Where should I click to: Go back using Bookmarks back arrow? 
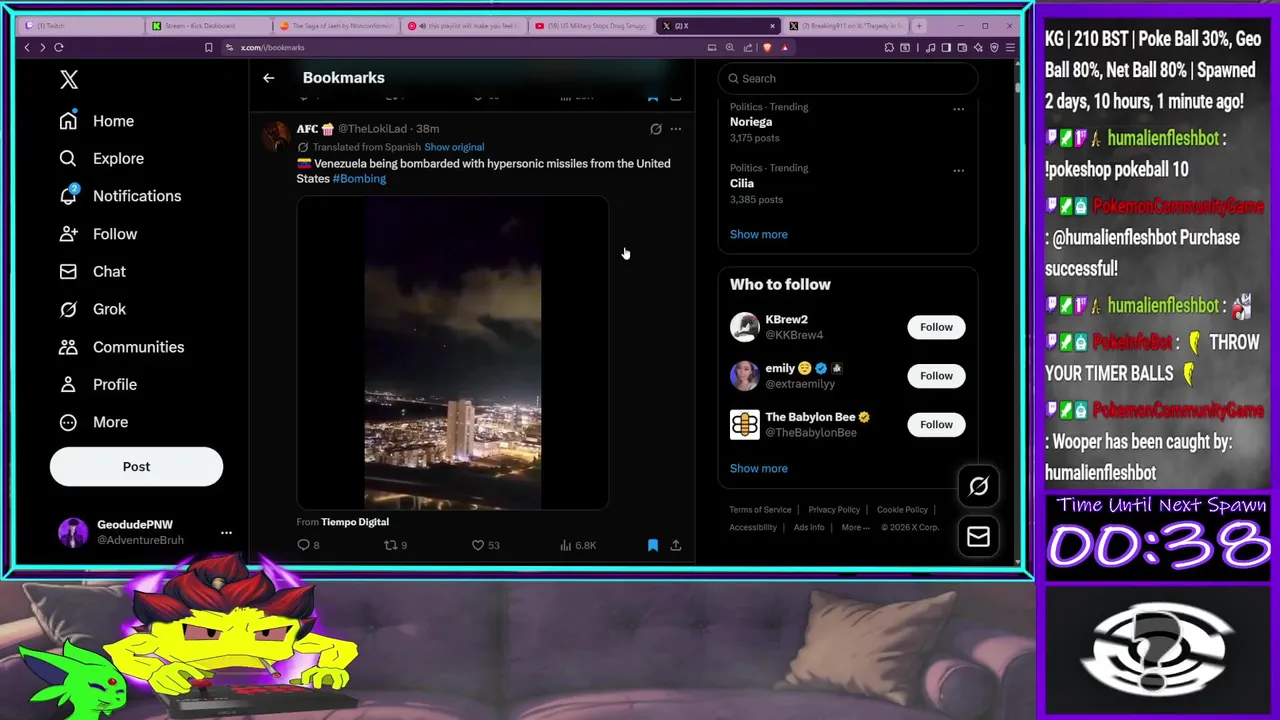[268, 77]
